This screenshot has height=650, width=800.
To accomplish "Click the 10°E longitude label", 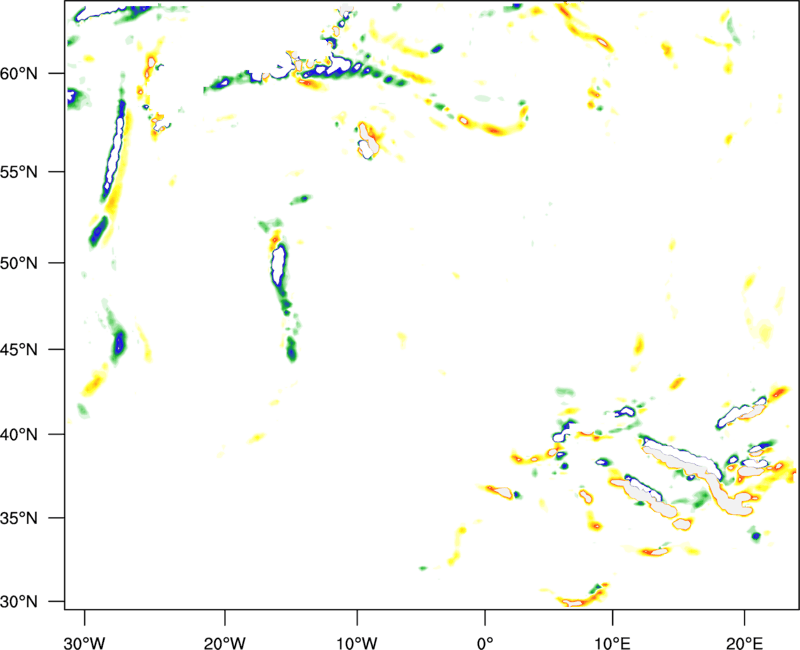I will [612, 643].
